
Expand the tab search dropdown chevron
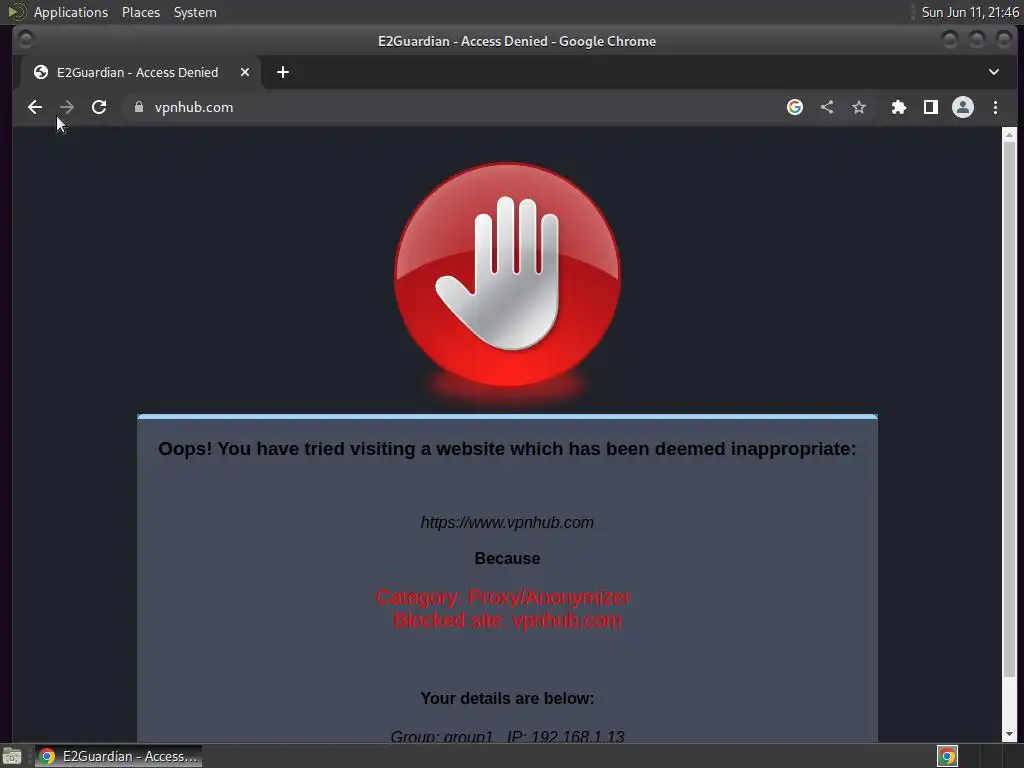coord(994,72)
